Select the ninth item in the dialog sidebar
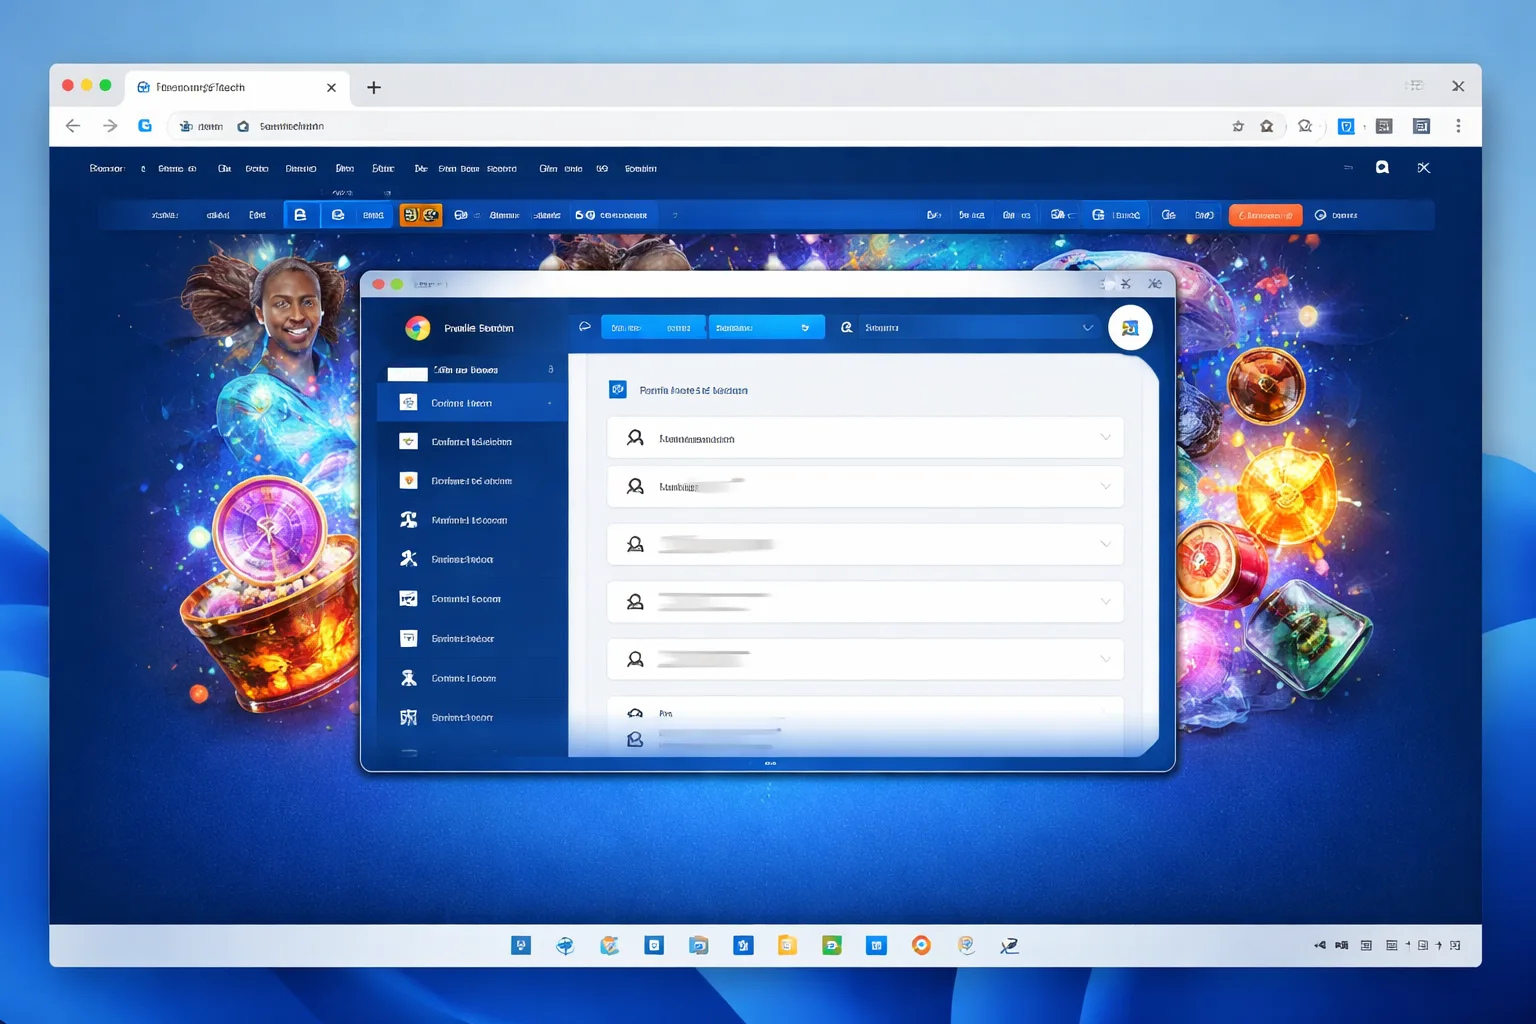Screen dimensions: 1536x1024 (472, 717)
